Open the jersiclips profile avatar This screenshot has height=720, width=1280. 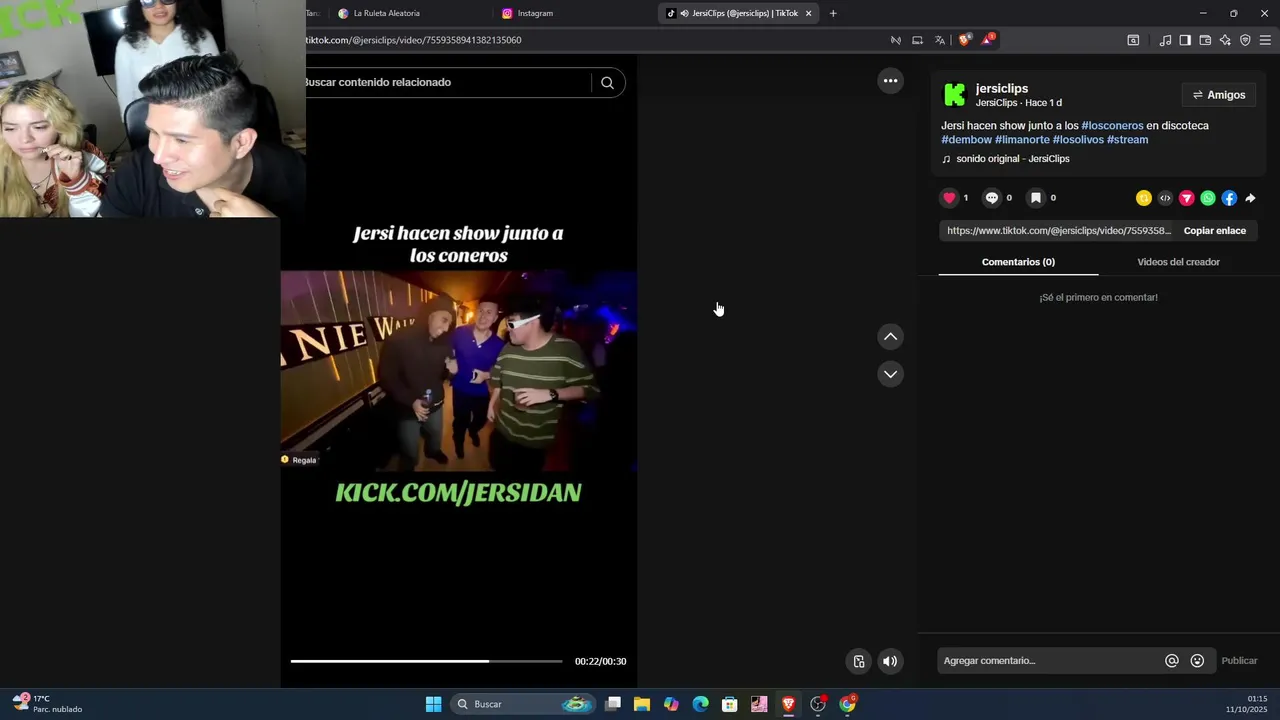(x=955, y=95)
